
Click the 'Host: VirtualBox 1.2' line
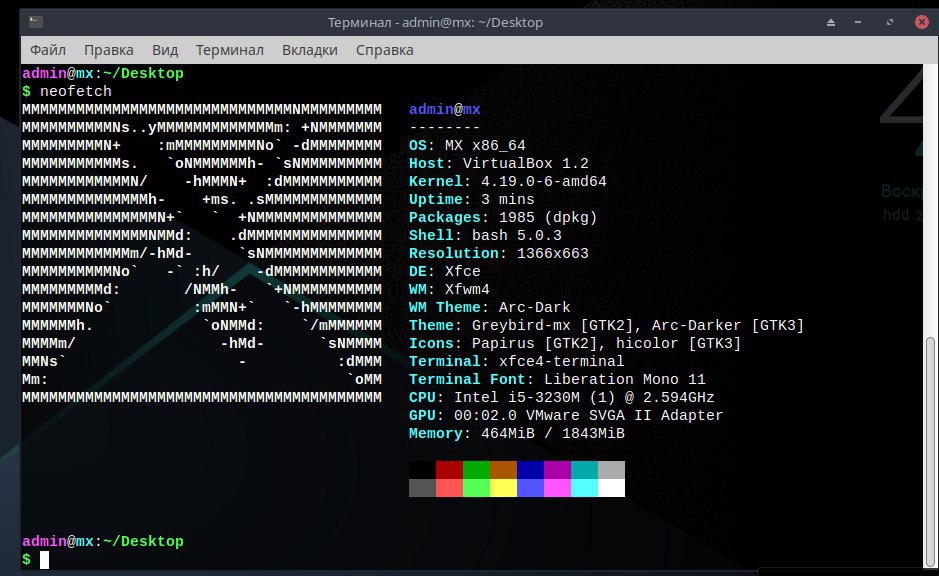499,163
